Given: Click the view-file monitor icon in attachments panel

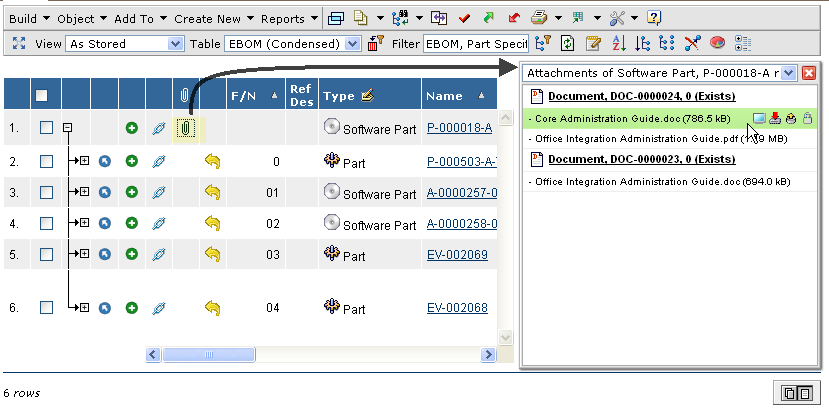Looking at the screenshot, I should [x=759, y=118].
